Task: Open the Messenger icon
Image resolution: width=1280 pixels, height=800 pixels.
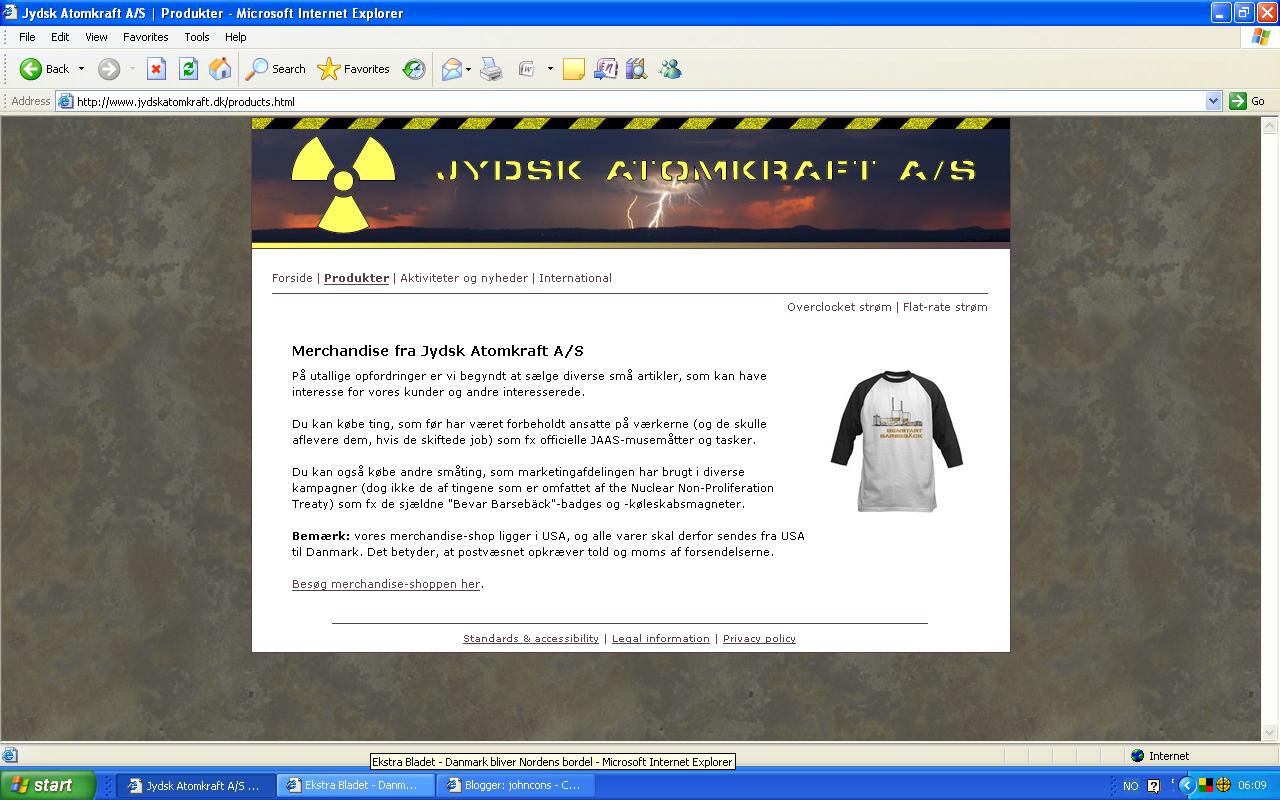Action: tap(670, 69)
